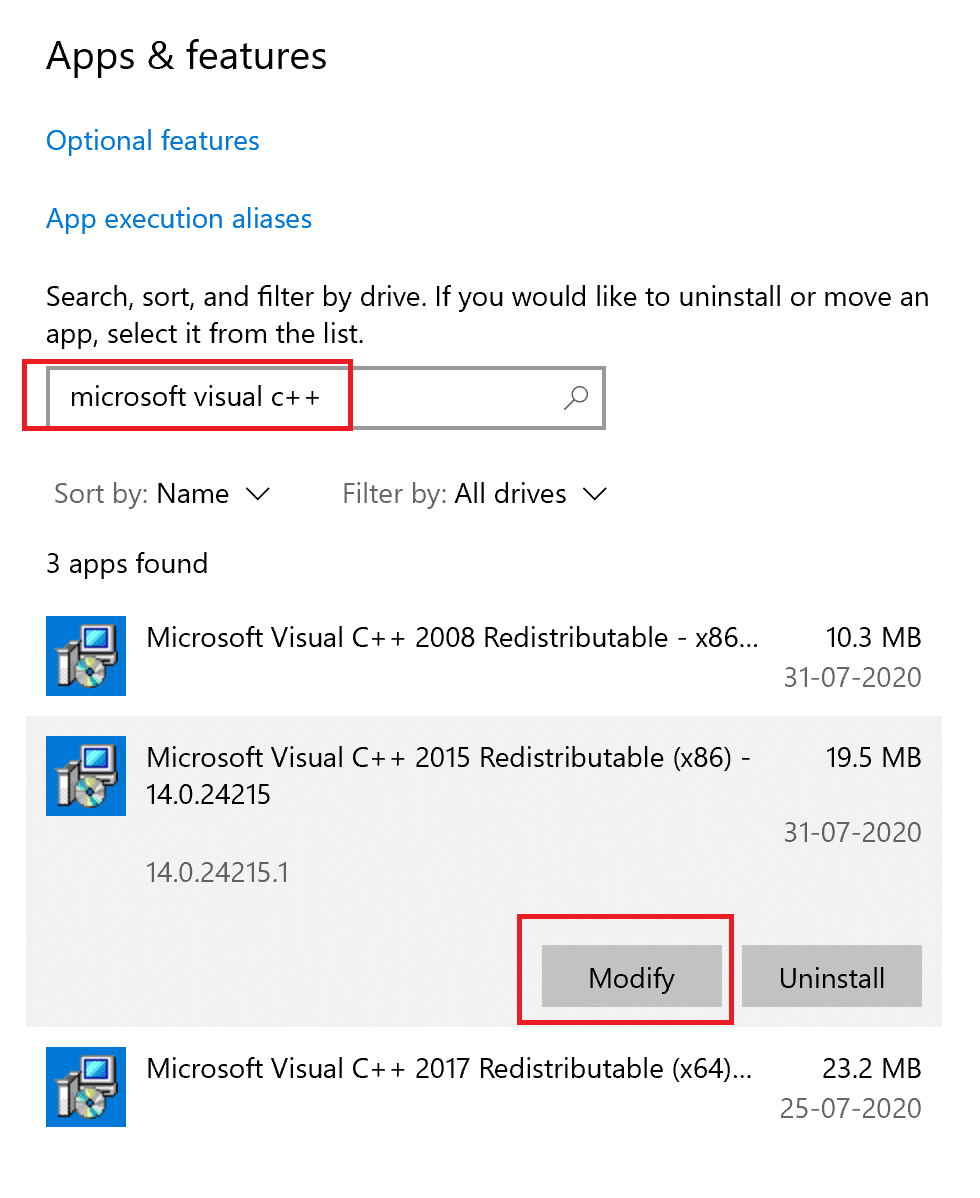Click the 10.3 MB size value

(873, 638)
